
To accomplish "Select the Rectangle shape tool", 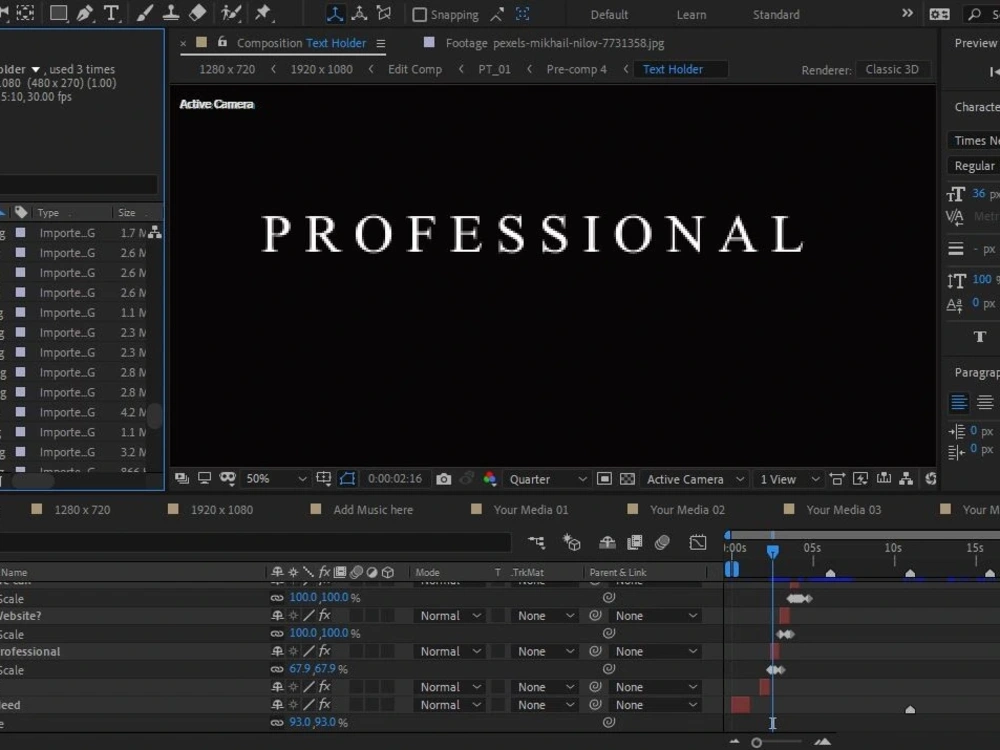I will [x=59, y=13].
